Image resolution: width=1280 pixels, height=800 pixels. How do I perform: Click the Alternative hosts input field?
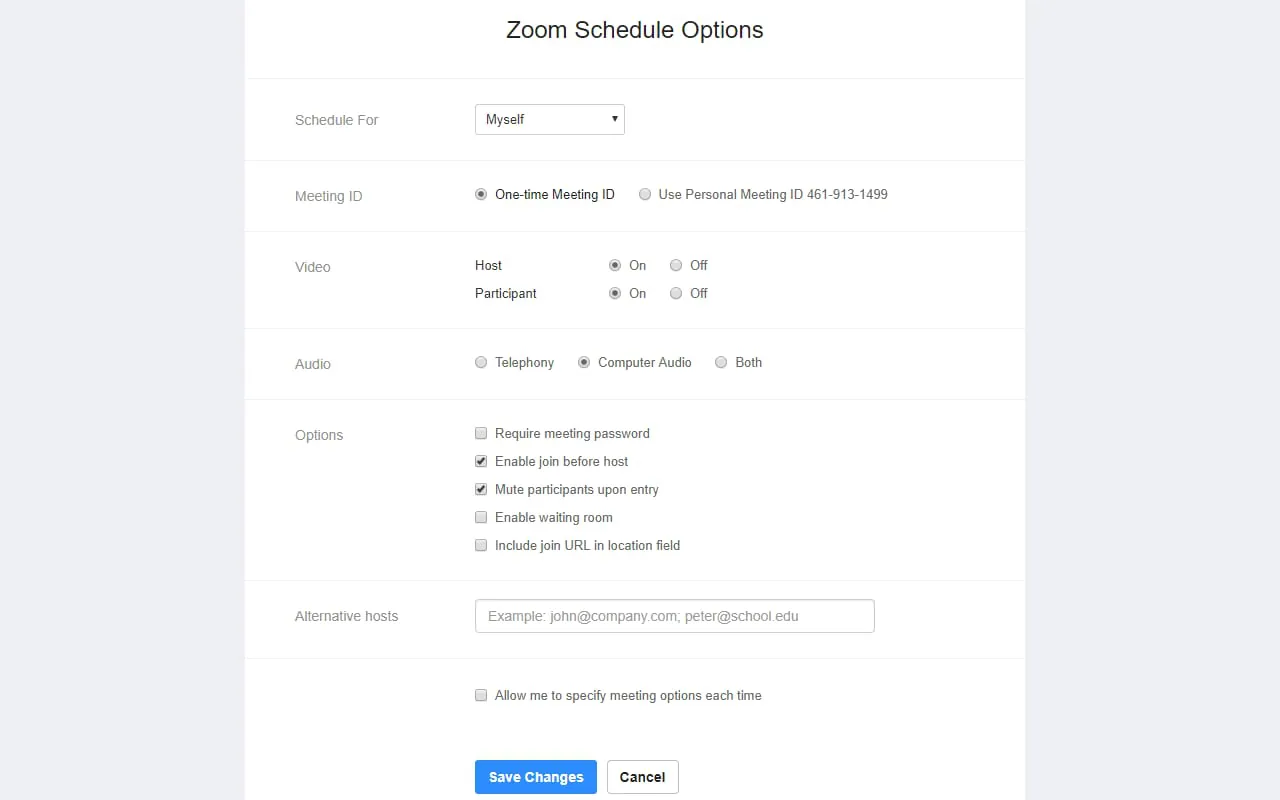click(674, 616)
